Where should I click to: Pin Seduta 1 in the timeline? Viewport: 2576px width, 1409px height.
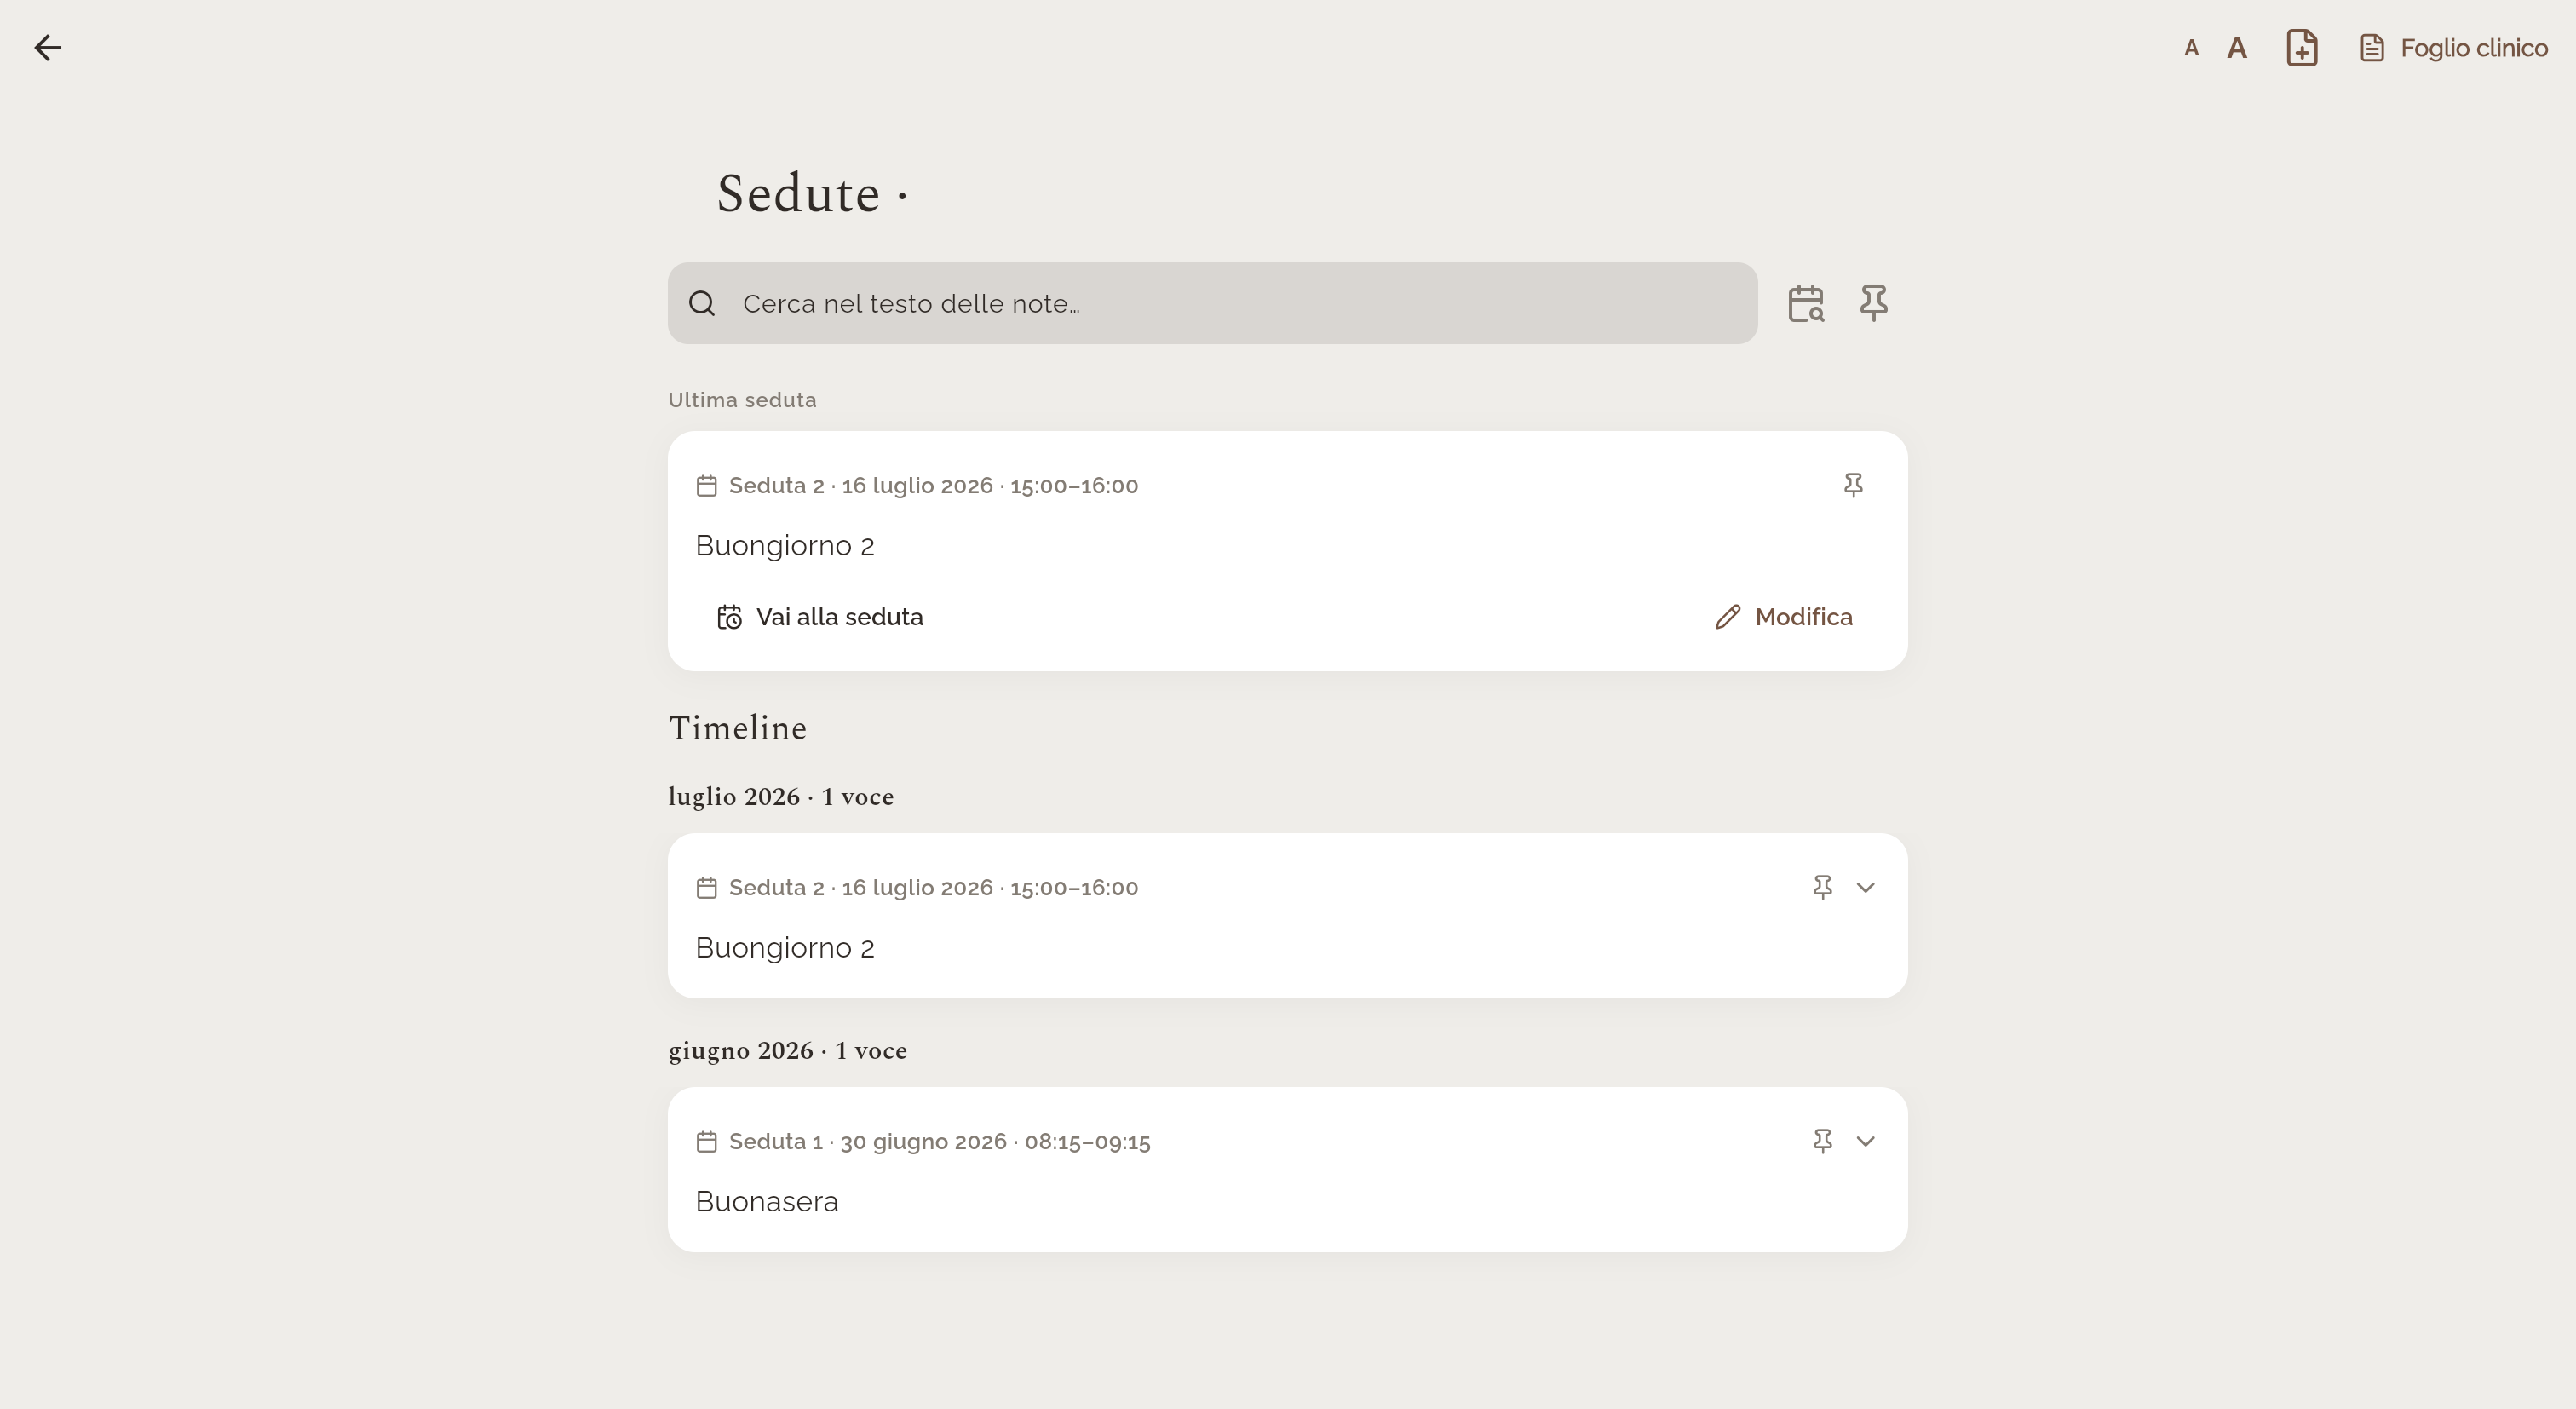pos(1822,1141)
